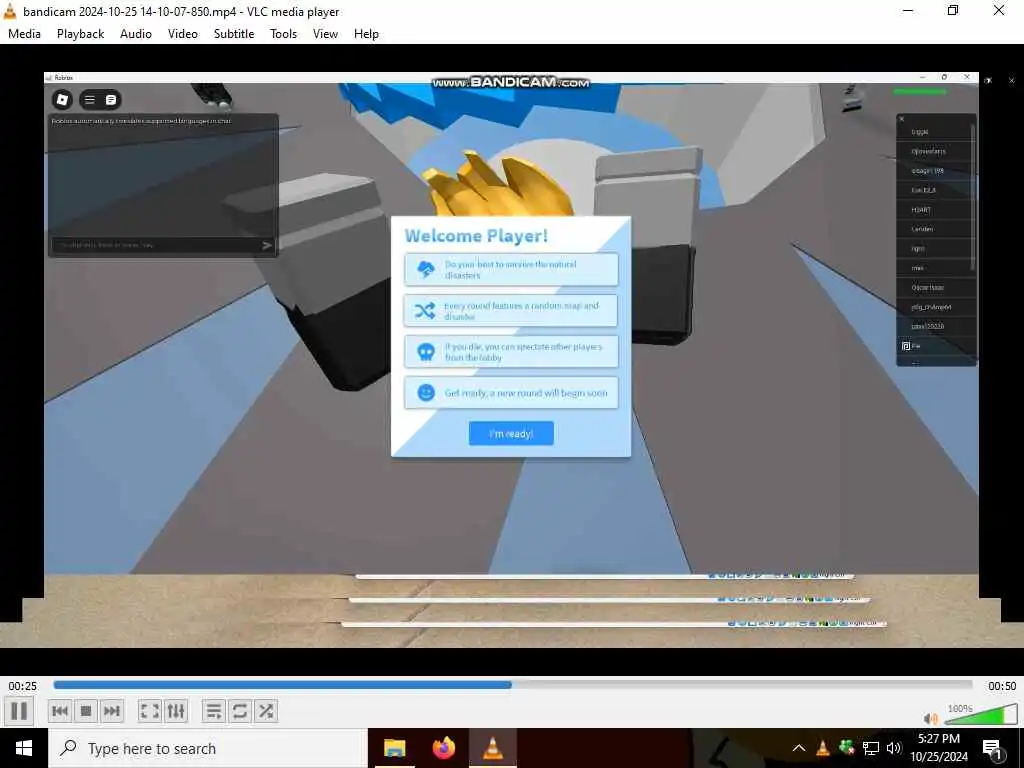This screenshot has height=768, width=1024.
Task: Click the VLC cone icon in the system tray
Action: [x=823, y=748]
